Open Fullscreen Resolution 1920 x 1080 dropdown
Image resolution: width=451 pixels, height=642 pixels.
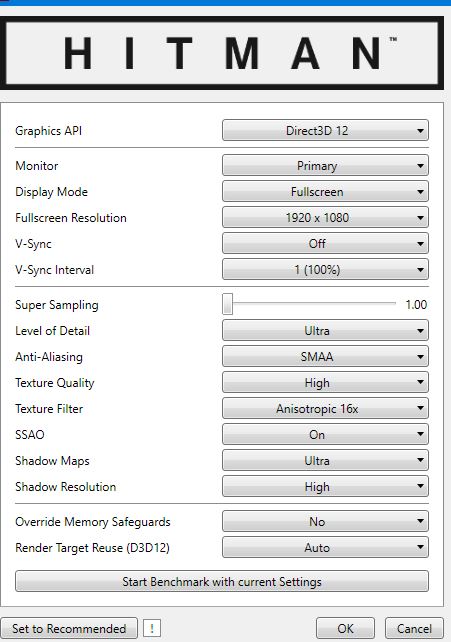pos(325,218)
